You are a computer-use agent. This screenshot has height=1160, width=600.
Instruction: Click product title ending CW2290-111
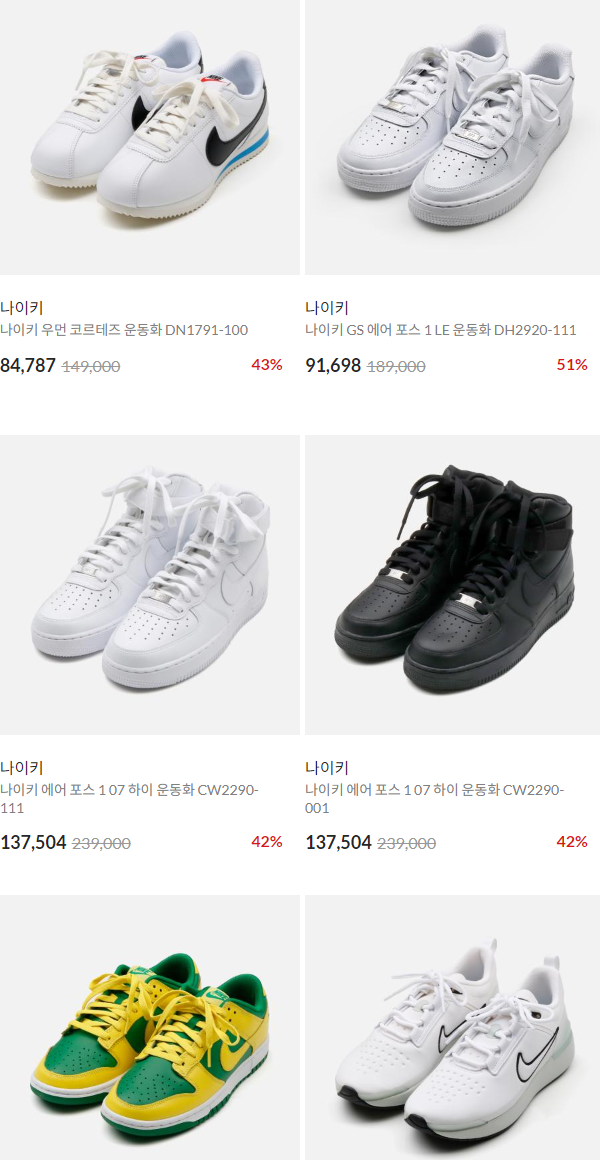129,799
